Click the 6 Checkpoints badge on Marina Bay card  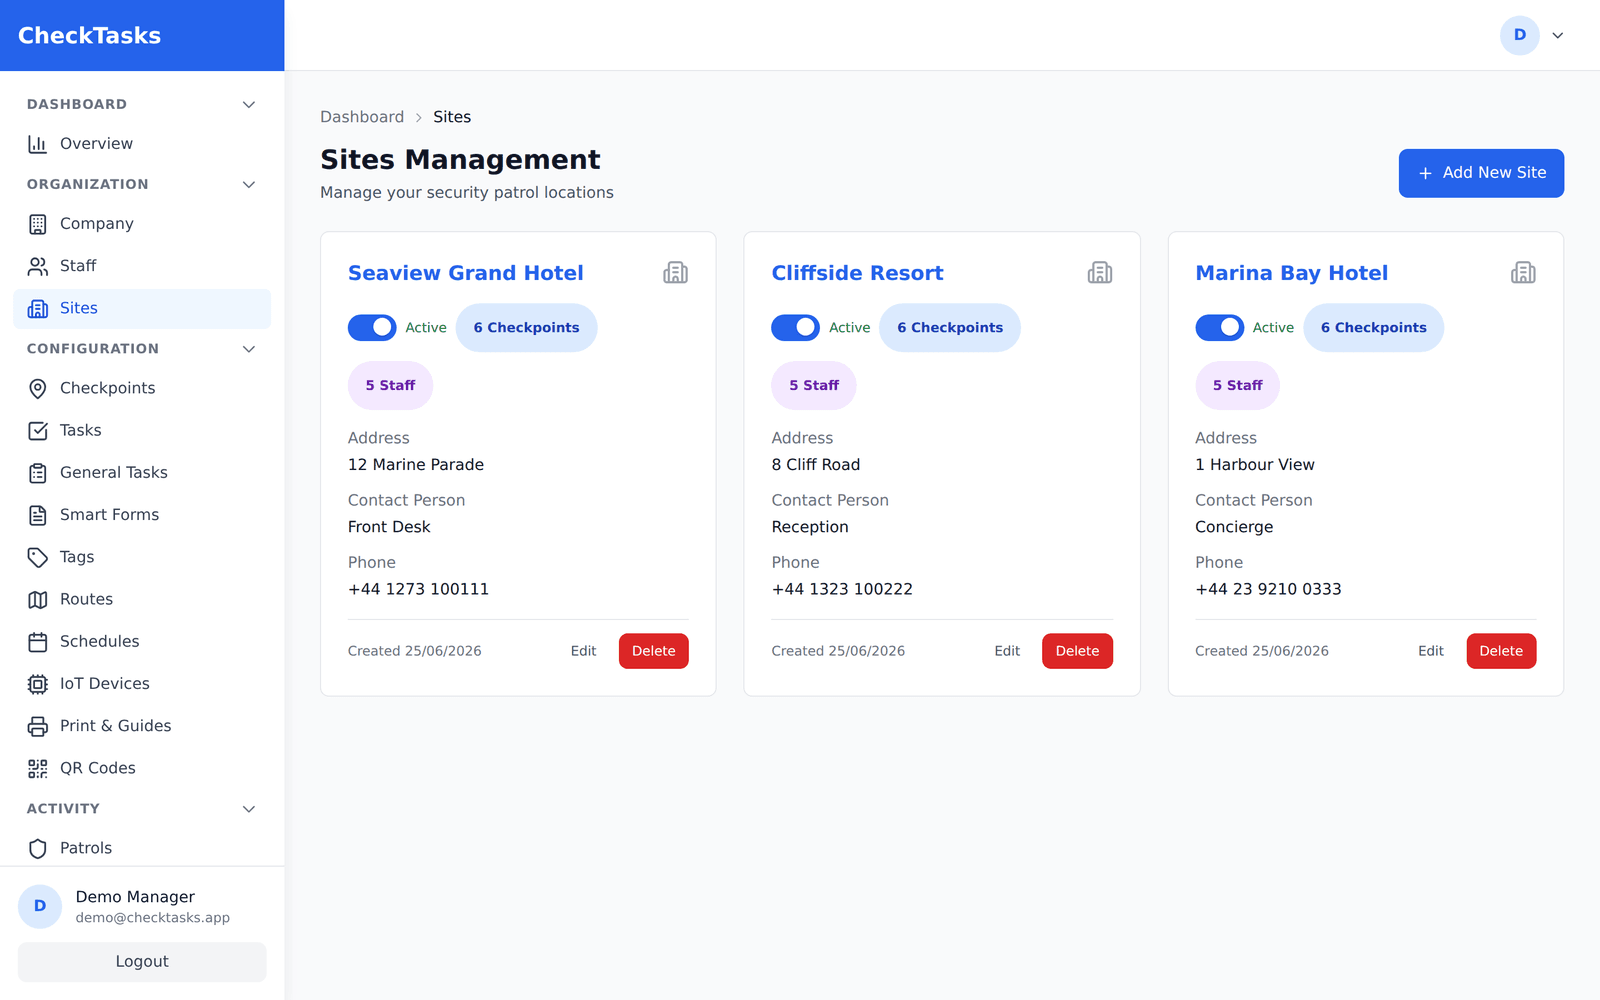(1374, 328)
